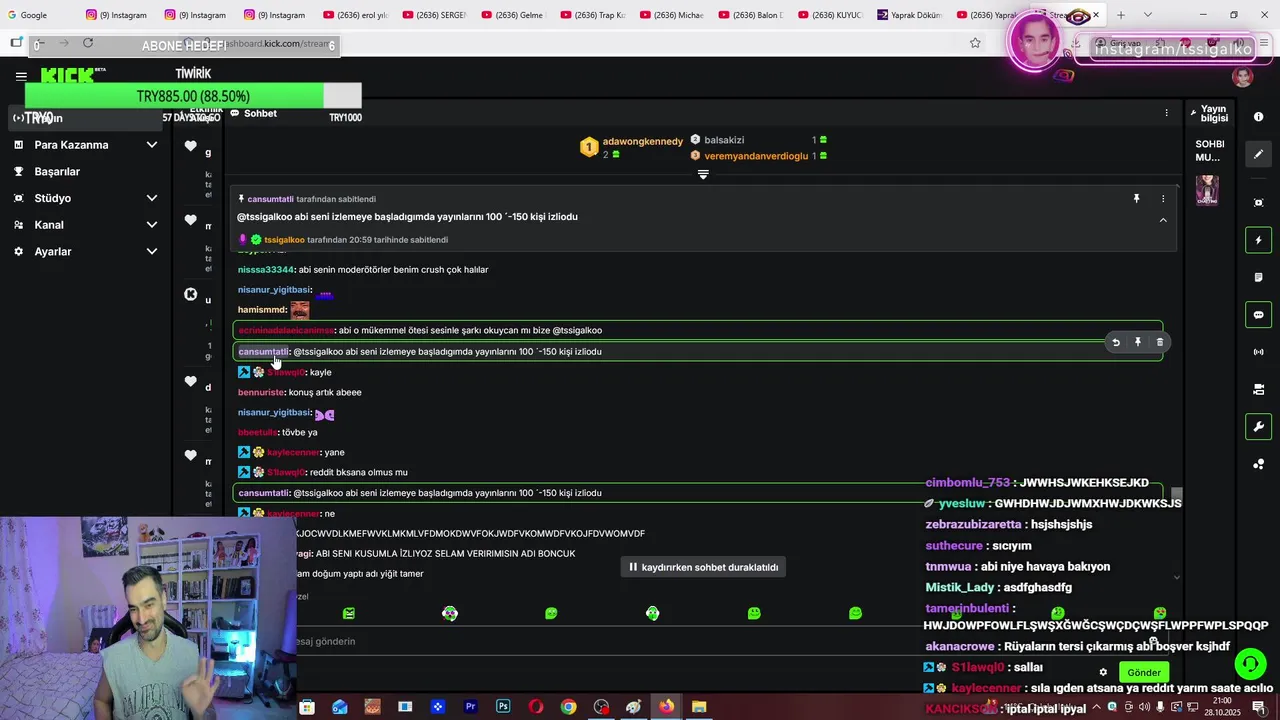Open File Explorer from the taskbar
1280x720 pixels.
(699, 707)
